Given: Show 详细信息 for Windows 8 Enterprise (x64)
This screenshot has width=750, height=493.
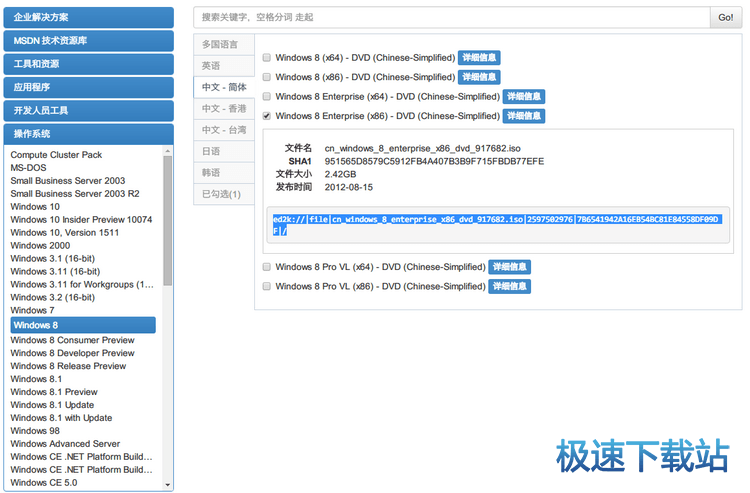Looking at the screenshot, I should click(x=524, y=97).
